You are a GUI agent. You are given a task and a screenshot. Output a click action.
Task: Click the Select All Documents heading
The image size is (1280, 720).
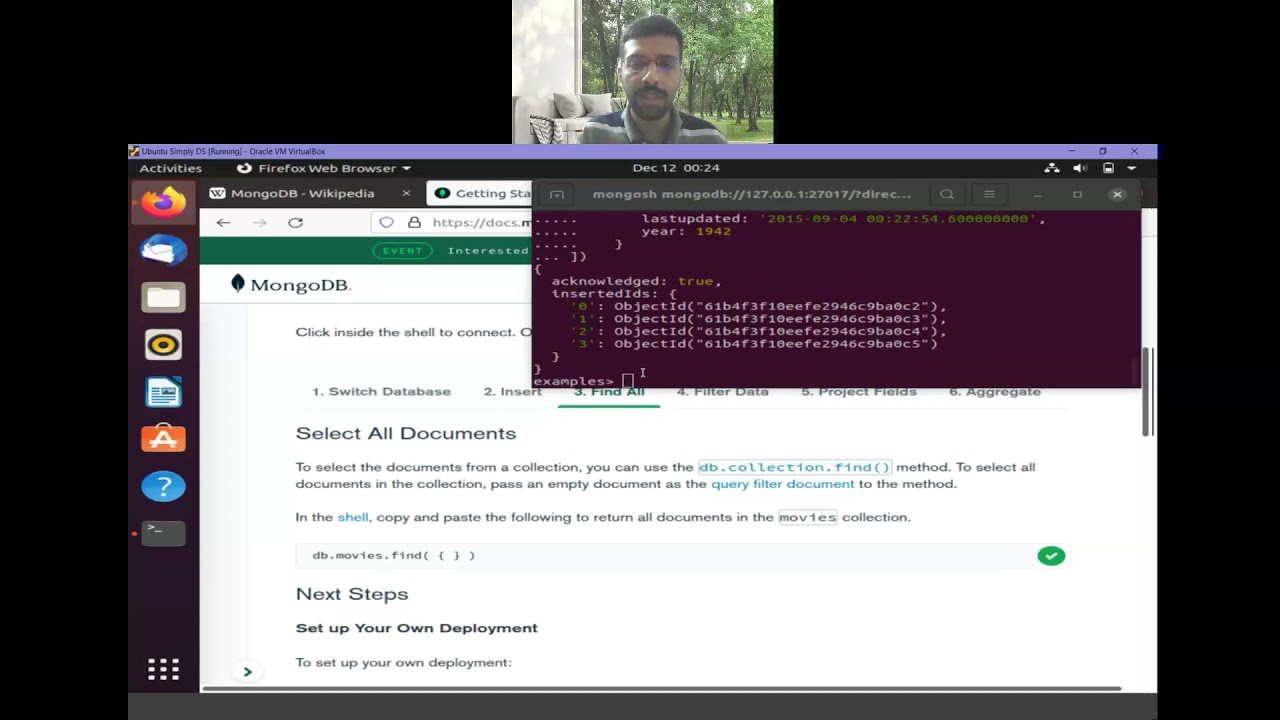coord(406,434)
